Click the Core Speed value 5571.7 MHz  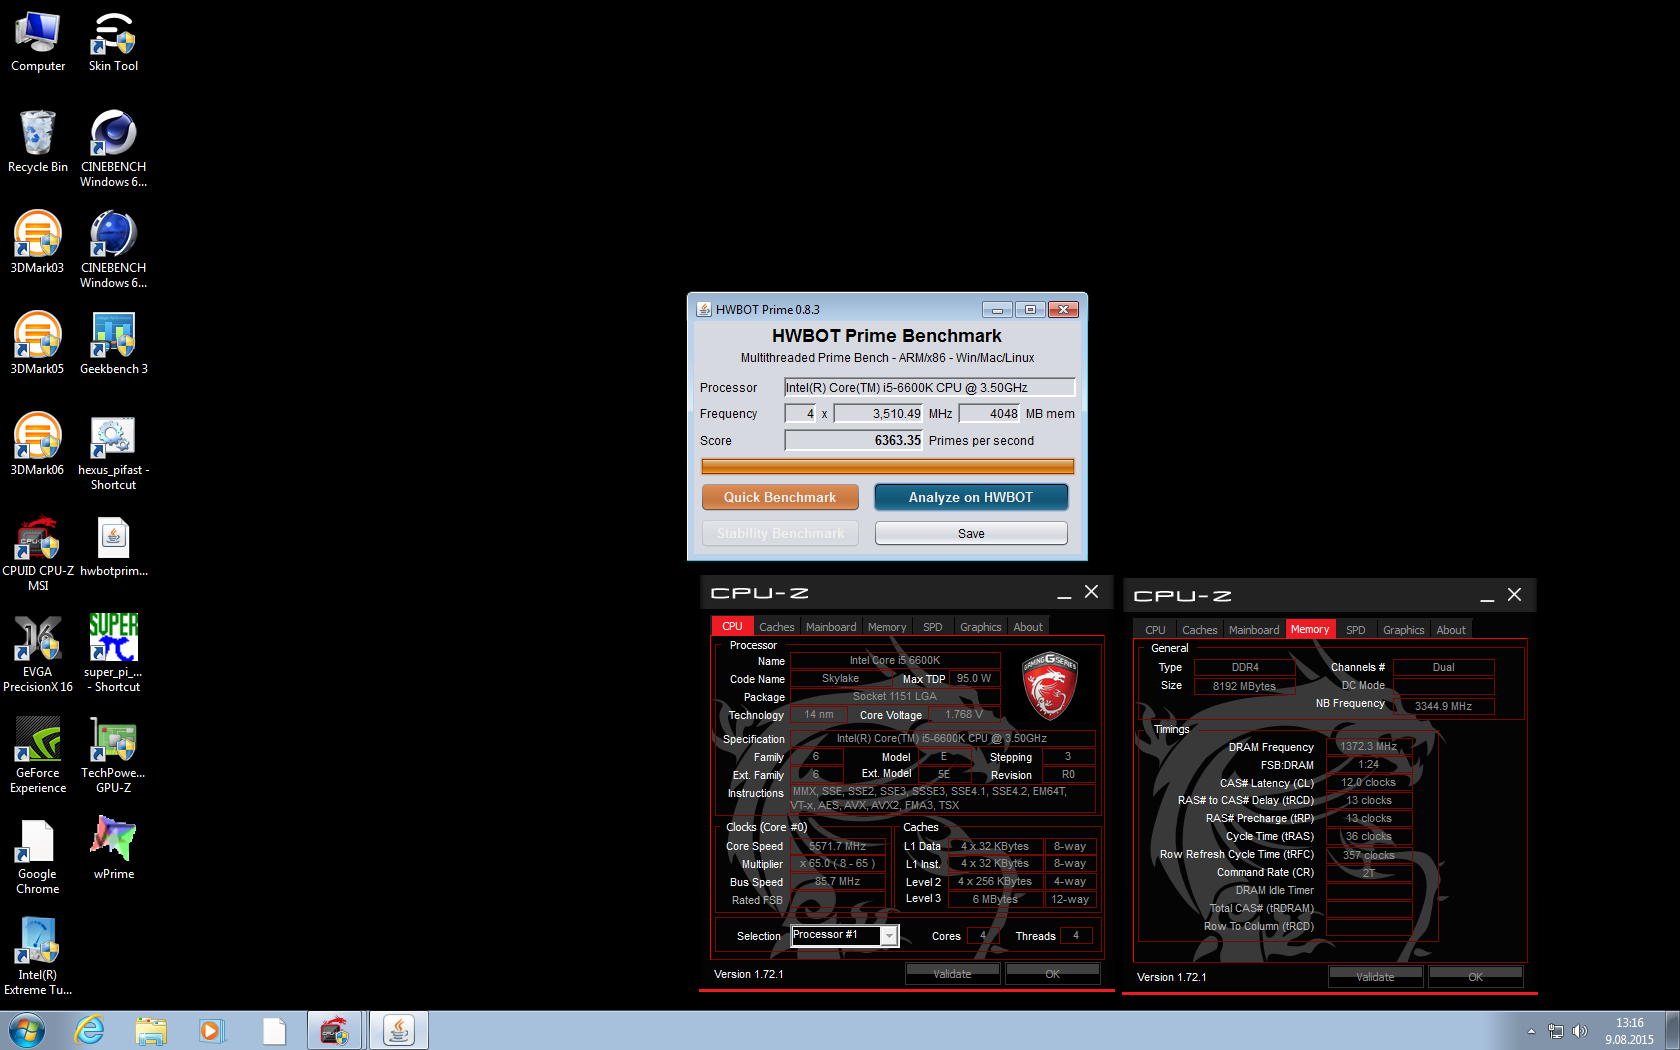click(x=837, y=846)
